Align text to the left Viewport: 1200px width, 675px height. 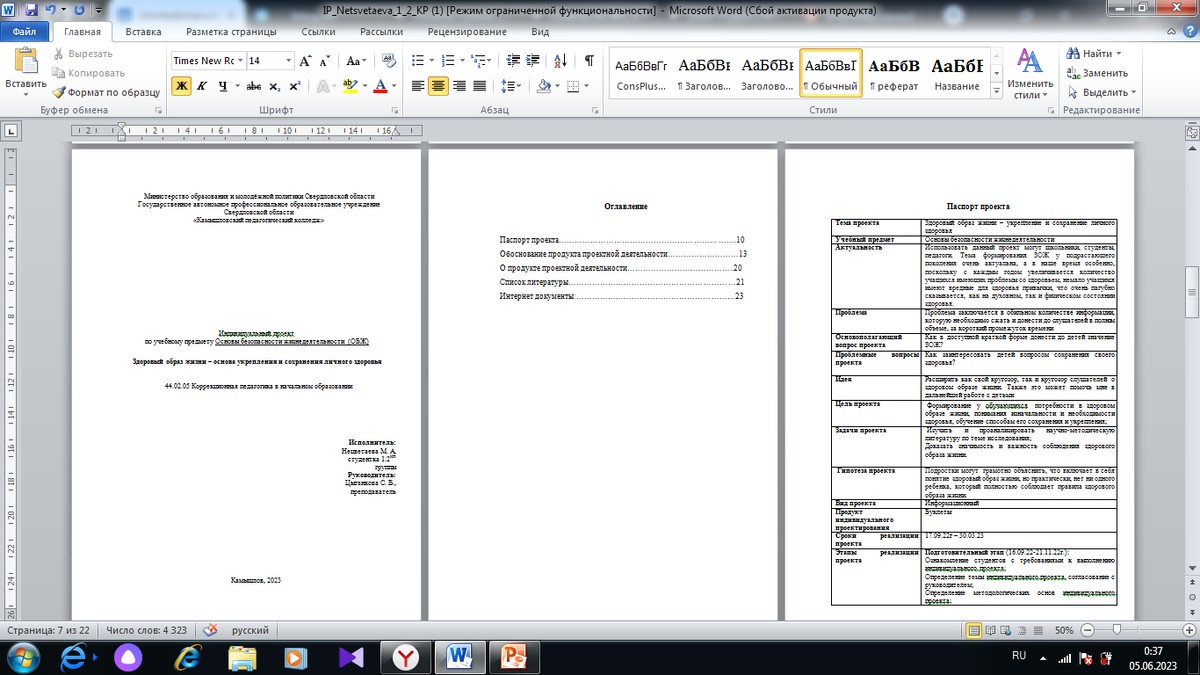(x=418, y=86)
